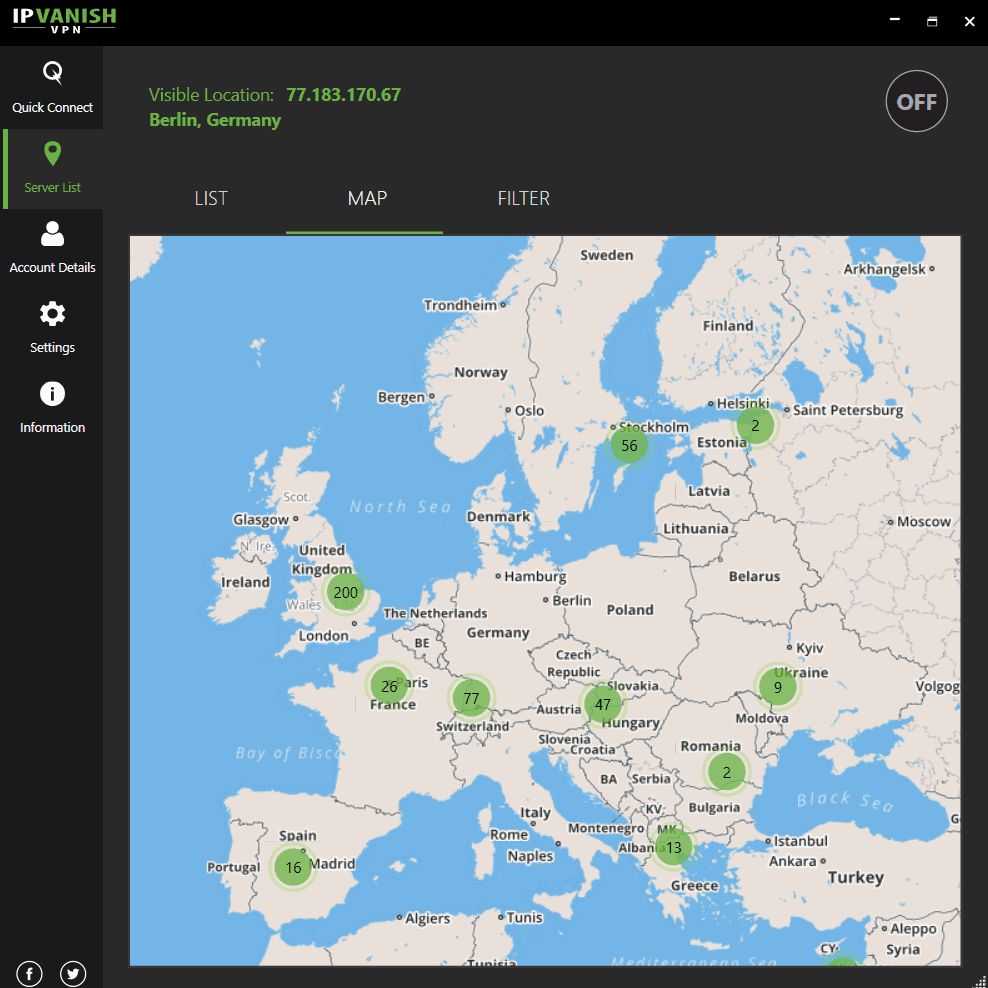Click the Belarus country label on map
The width and height of the screenshot is (988, 988).
[754, 576]
